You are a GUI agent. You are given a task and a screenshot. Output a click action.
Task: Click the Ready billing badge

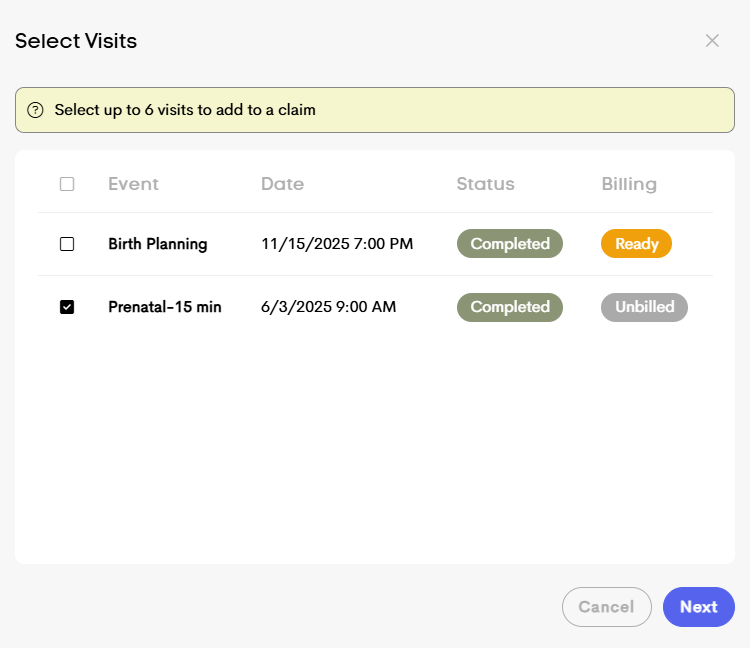(x=636, y=244)
